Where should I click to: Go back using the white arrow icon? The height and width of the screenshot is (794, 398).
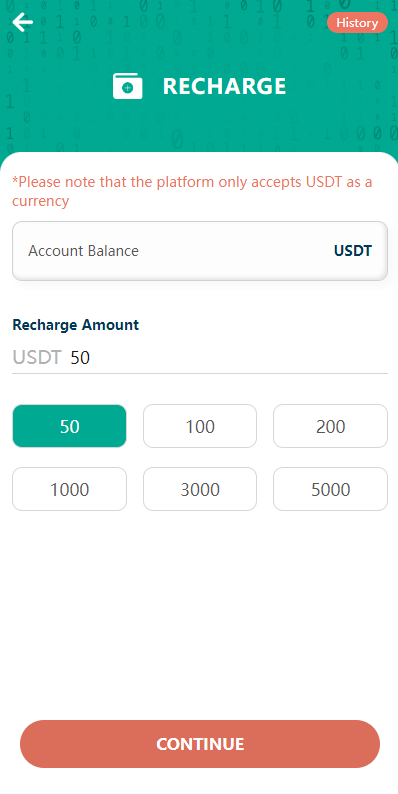[x=23, y=22]
